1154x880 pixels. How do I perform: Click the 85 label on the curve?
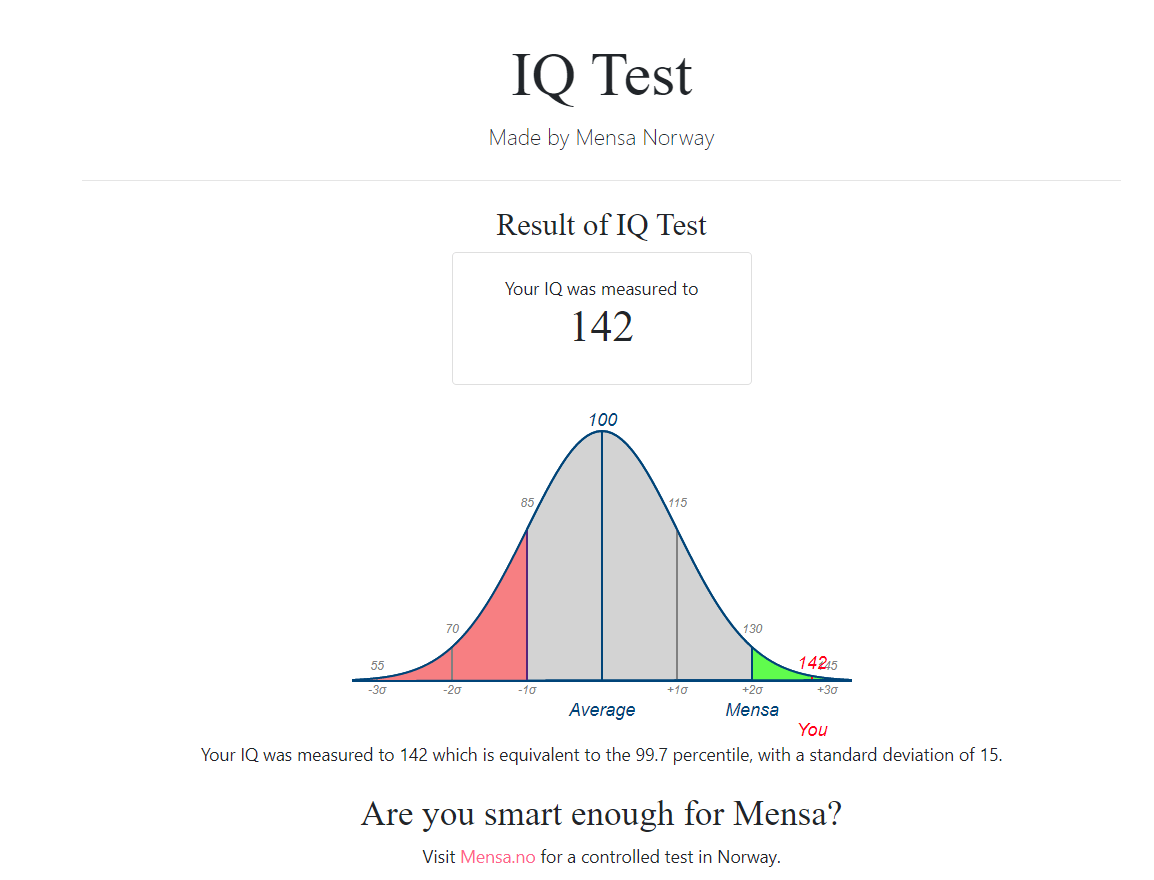527,503
